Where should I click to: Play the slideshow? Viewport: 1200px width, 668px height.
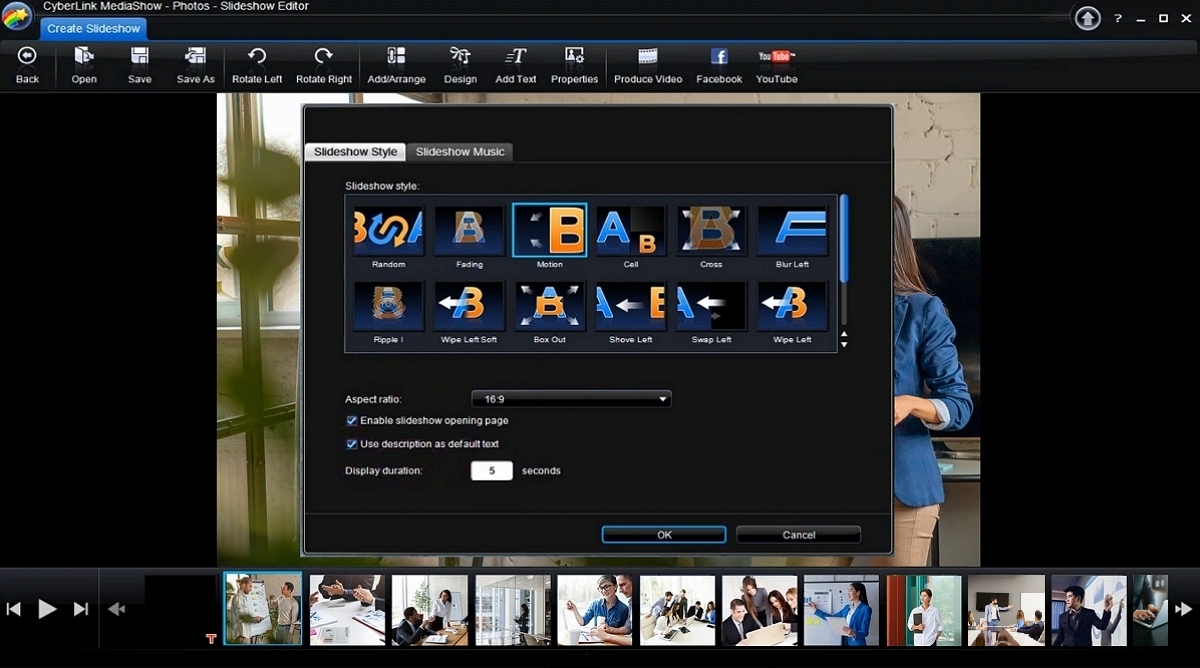coord(47,608)
